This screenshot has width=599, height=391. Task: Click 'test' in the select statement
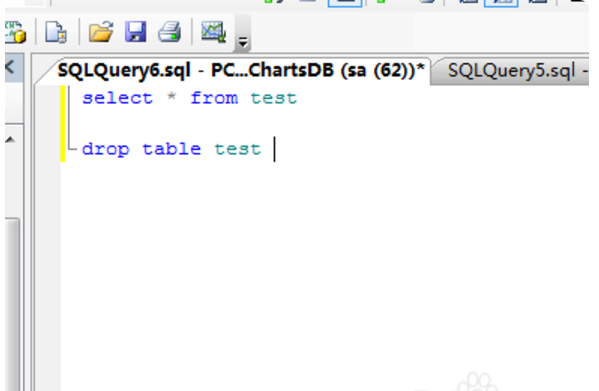click(x=274, y=99)
